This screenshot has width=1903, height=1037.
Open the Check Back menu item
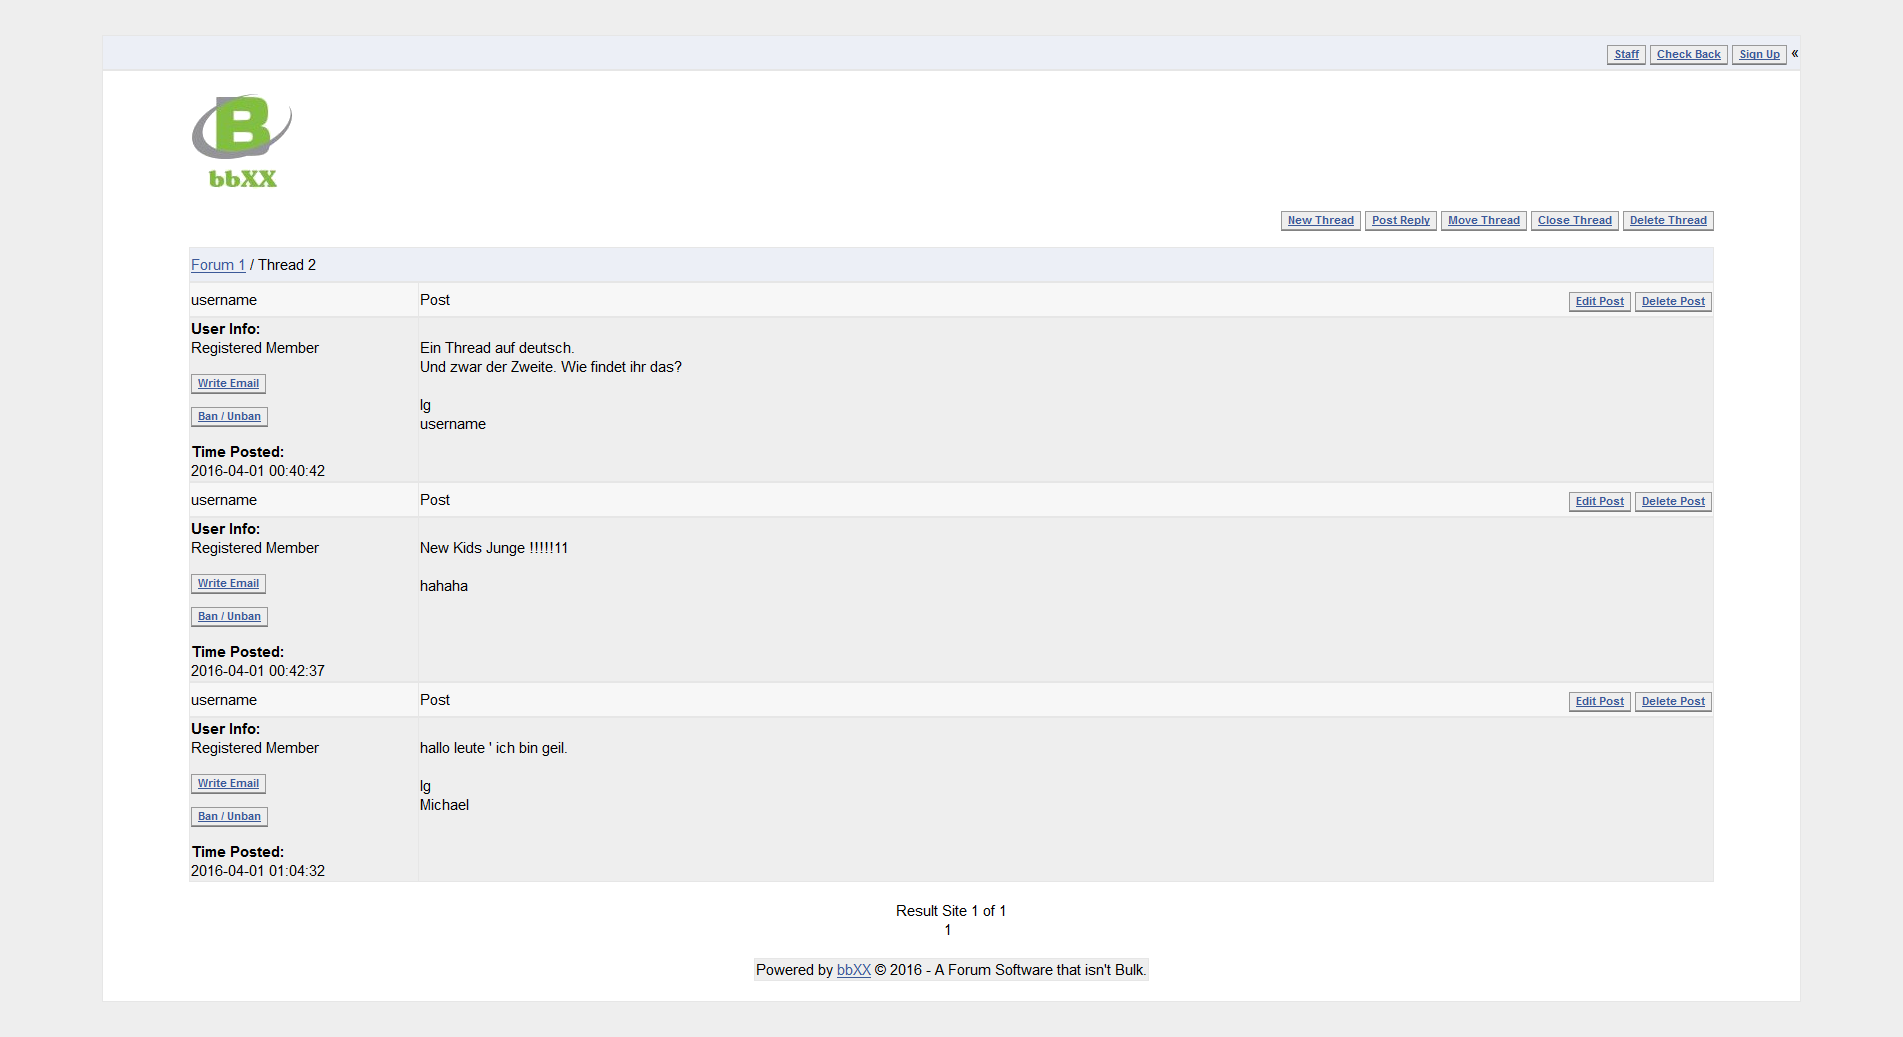[1688, 55]
